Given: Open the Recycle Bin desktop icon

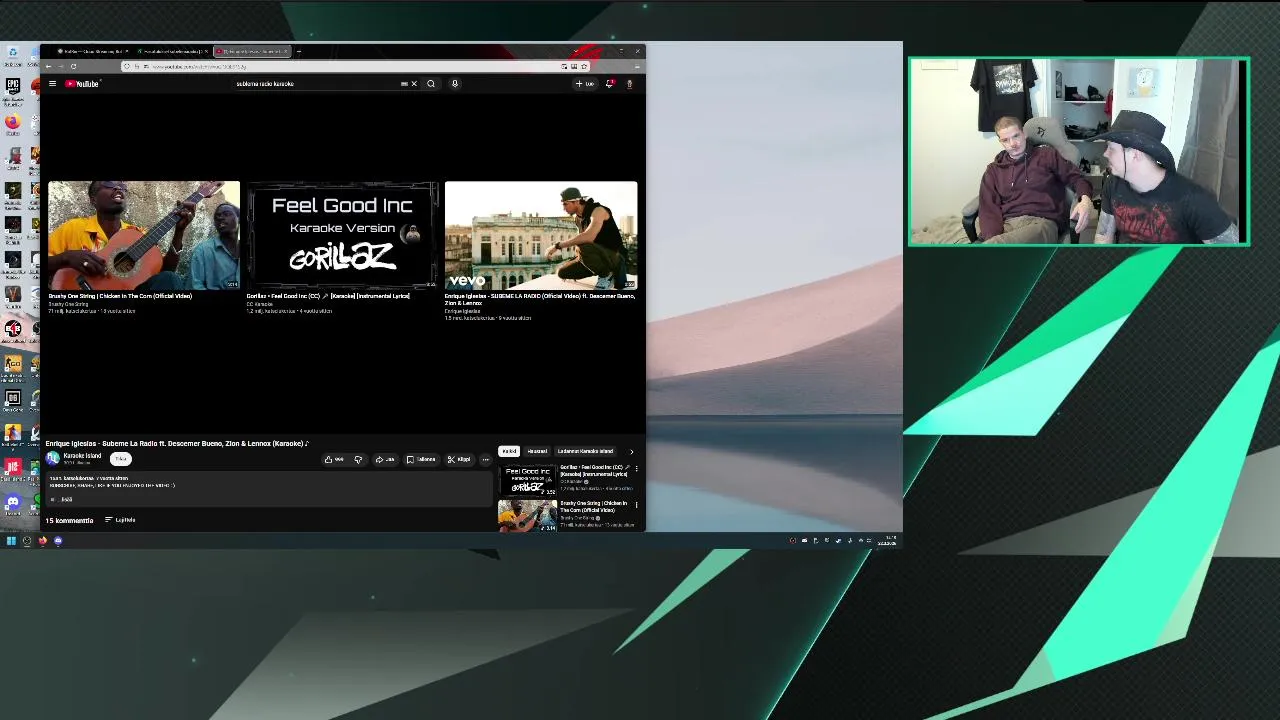Looking at the screenshot, I should [12, 55].
